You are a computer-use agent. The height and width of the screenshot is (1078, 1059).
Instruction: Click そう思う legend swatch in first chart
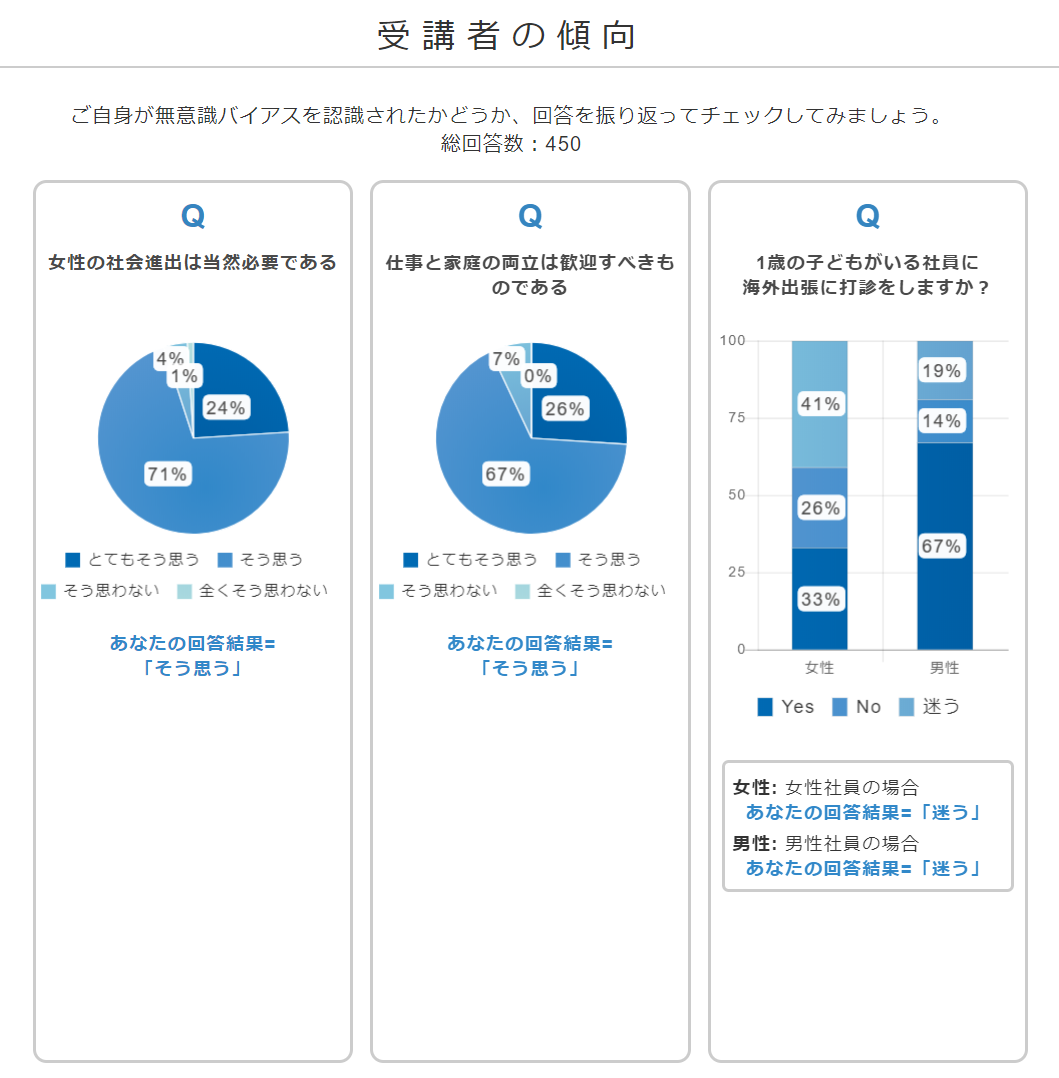pyautogui.click(x=225, y=560)
